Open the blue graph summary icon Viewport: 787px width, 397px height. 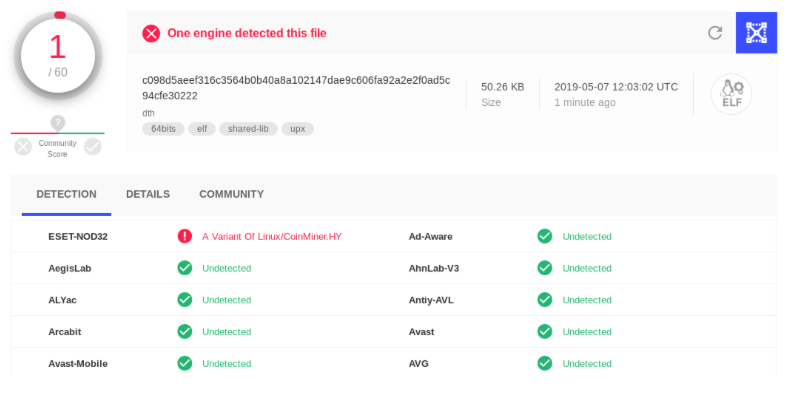(x=756, y=33)
